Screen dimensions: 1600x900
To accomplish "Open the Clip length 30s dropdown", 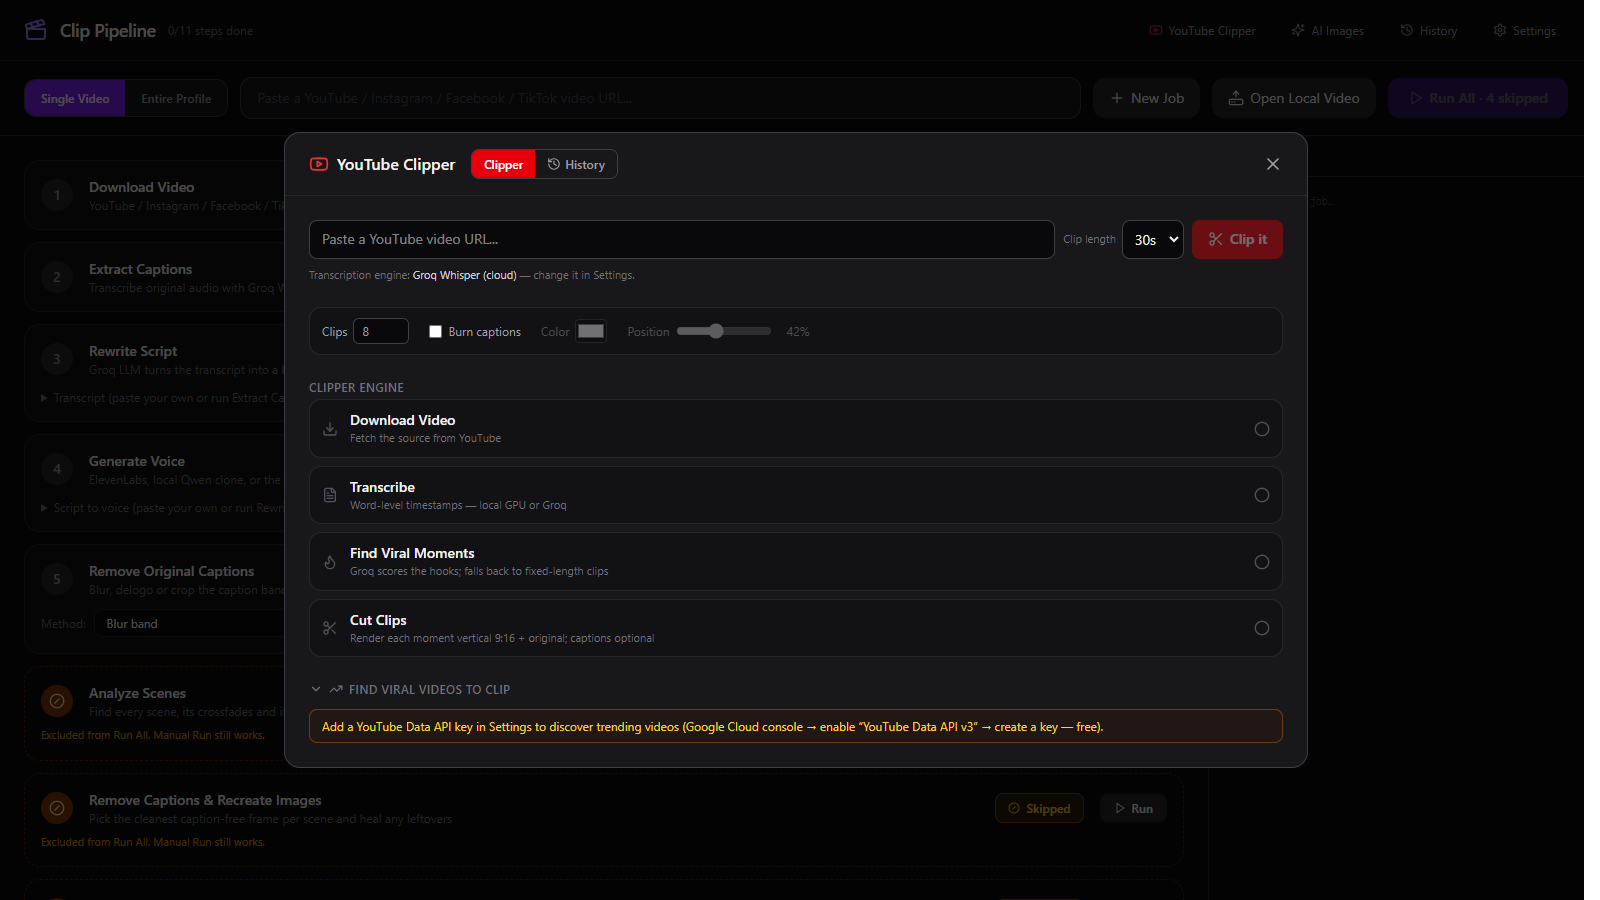I will (x=1153, y=240).
